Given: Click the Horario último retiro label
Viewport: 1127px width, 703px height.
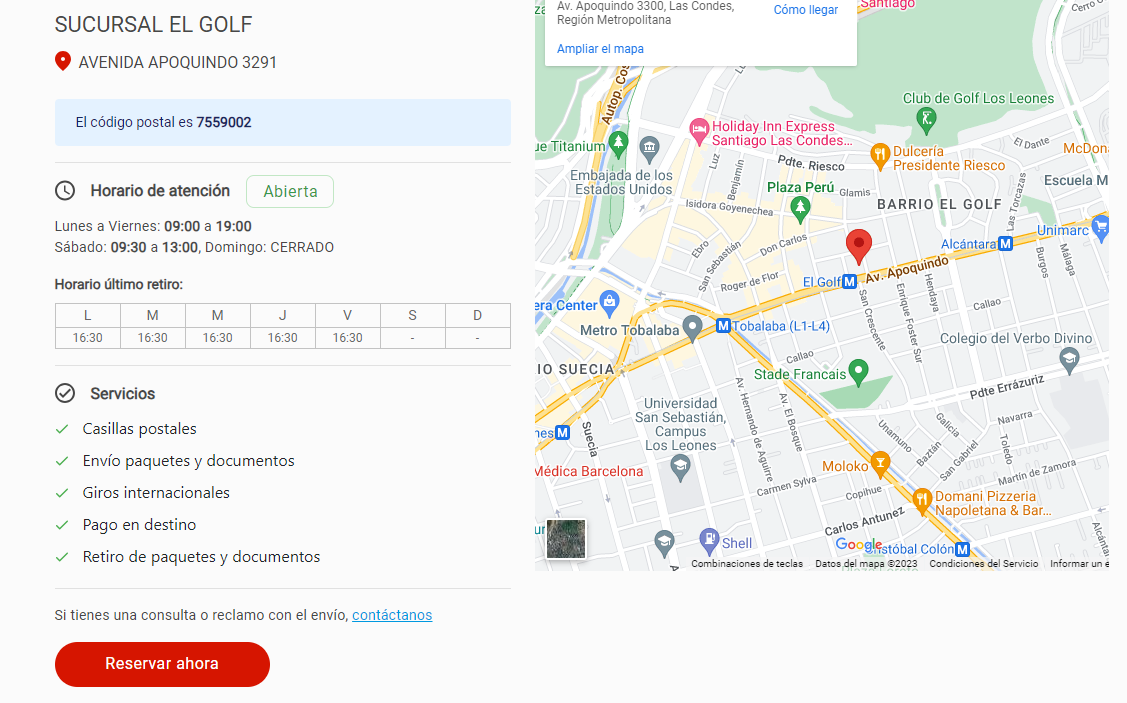Looking at the screenshot, I should [x=119, y=285].
